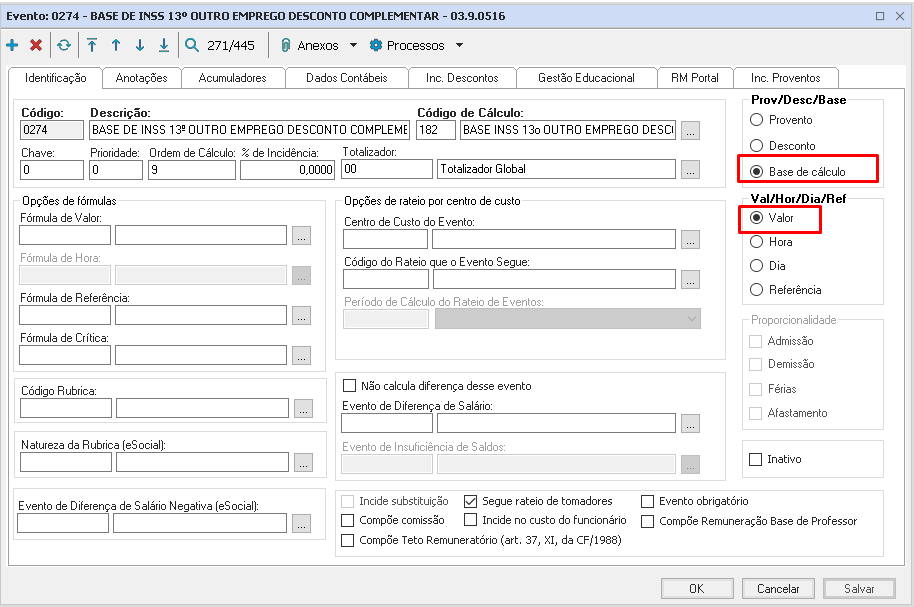Switch to the Dados Contábeis tab
Image resolution: width=914 pixels, height=607 pixels.
tap(347, 78)
